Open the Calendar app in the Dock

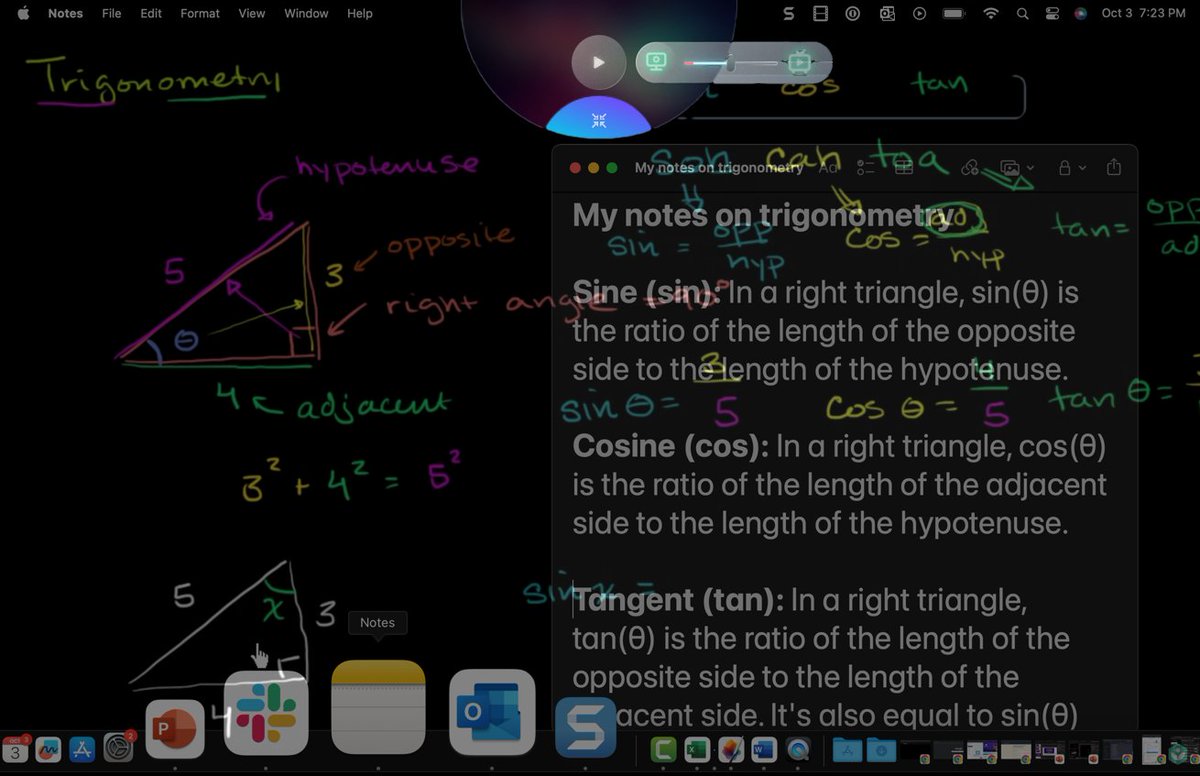click(15, 749)
